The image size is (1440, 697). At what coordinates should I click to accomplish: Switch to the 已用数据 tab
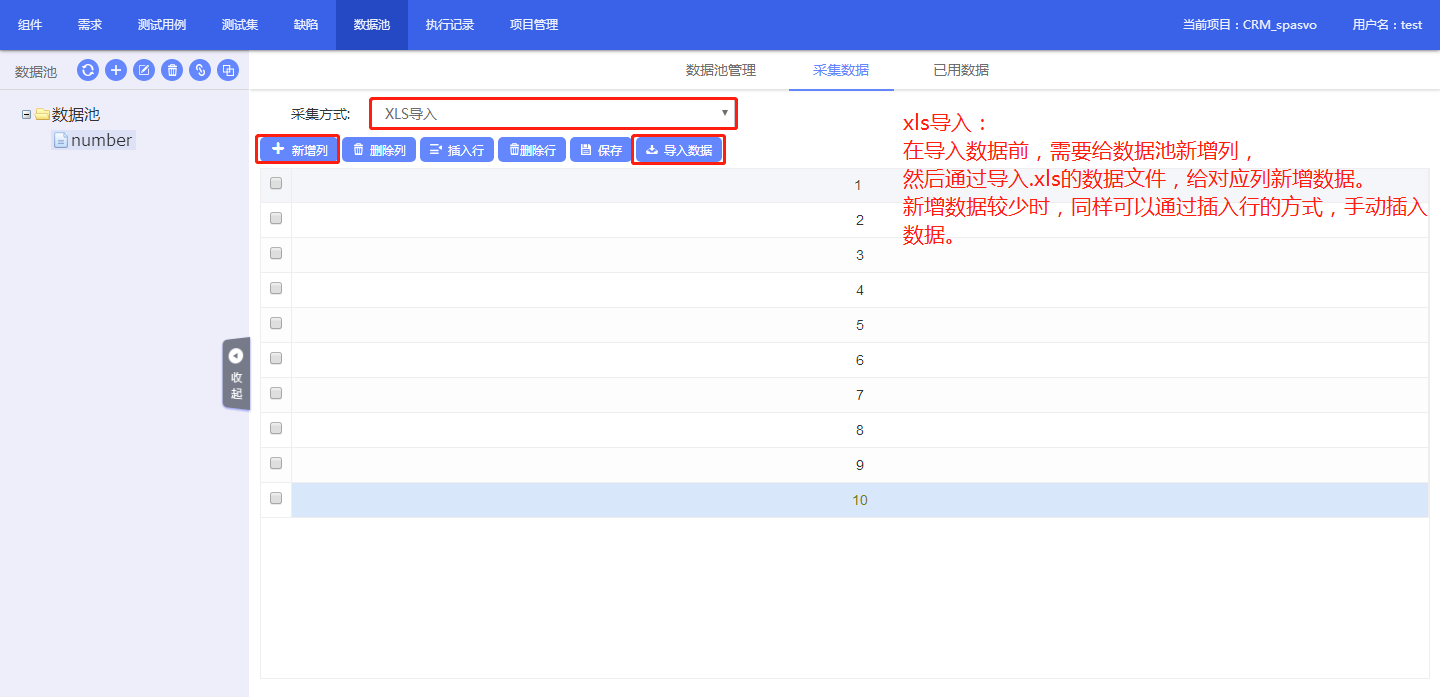click(x=961, y=70)
